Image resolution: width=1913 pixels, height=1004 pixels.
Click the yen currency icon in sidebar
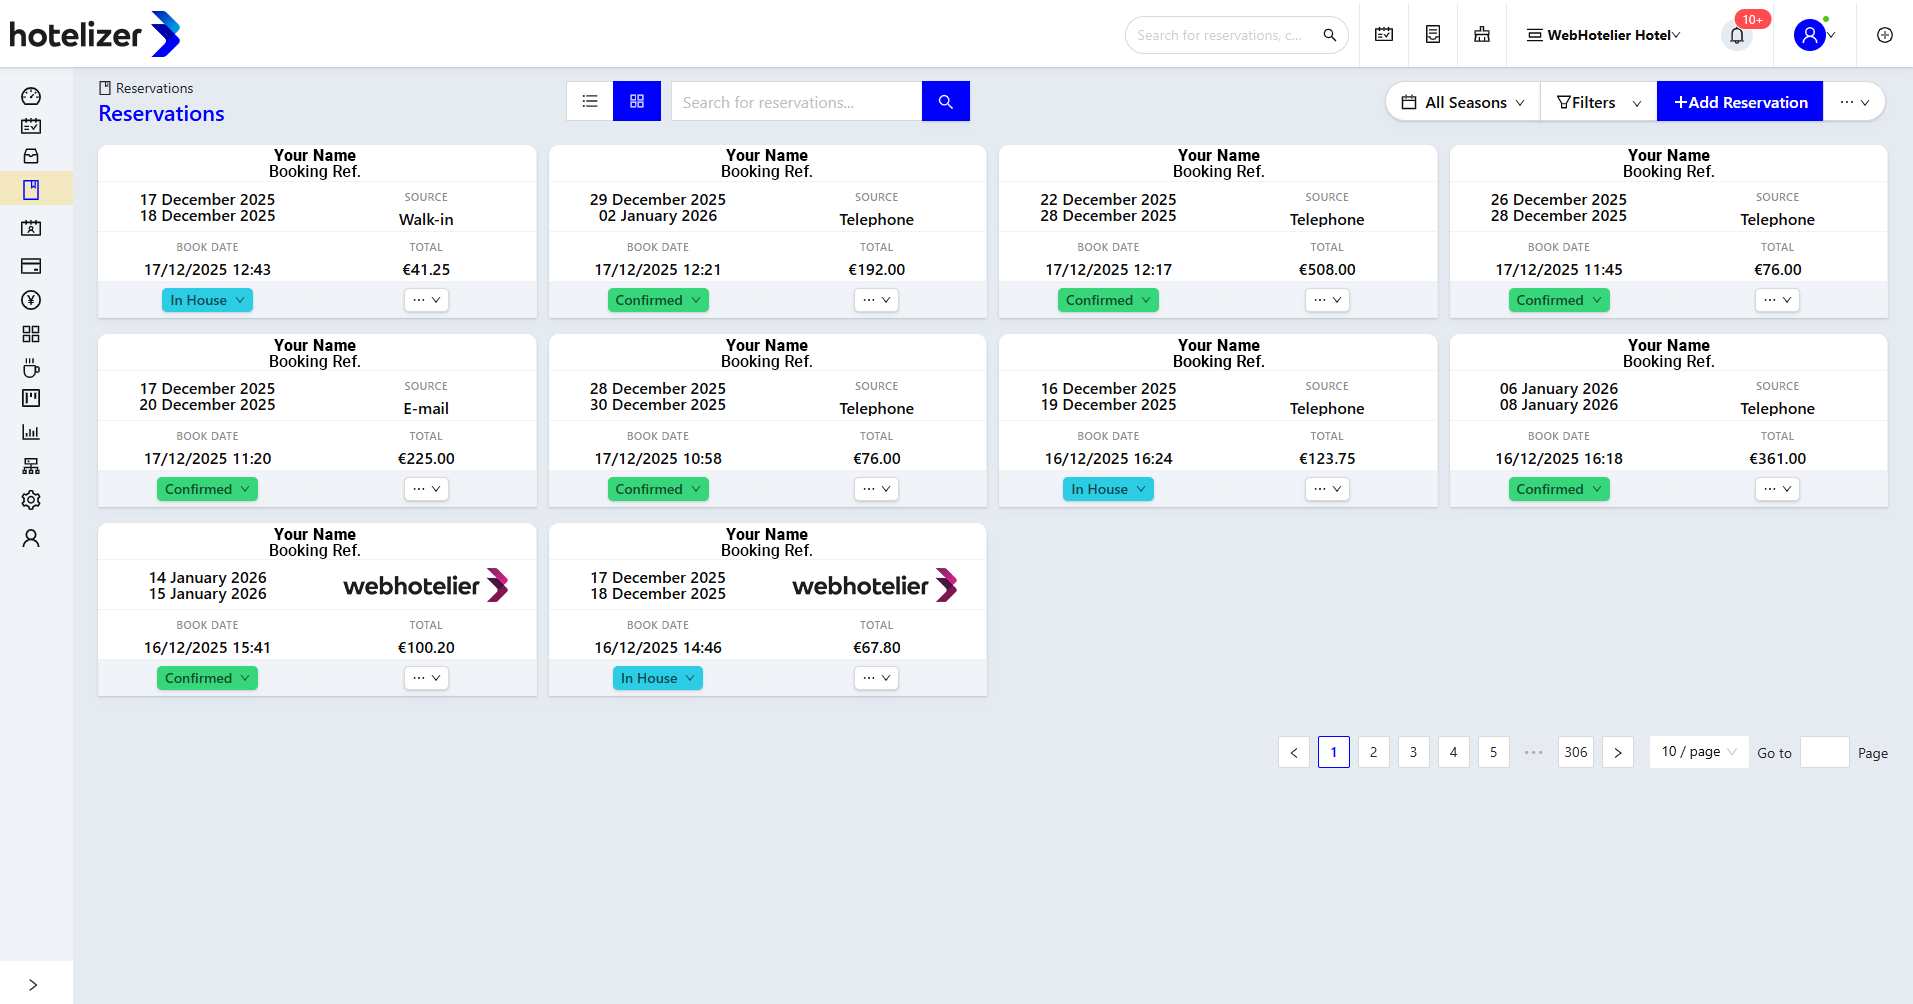pyautogui.click(x=31, y=300)
